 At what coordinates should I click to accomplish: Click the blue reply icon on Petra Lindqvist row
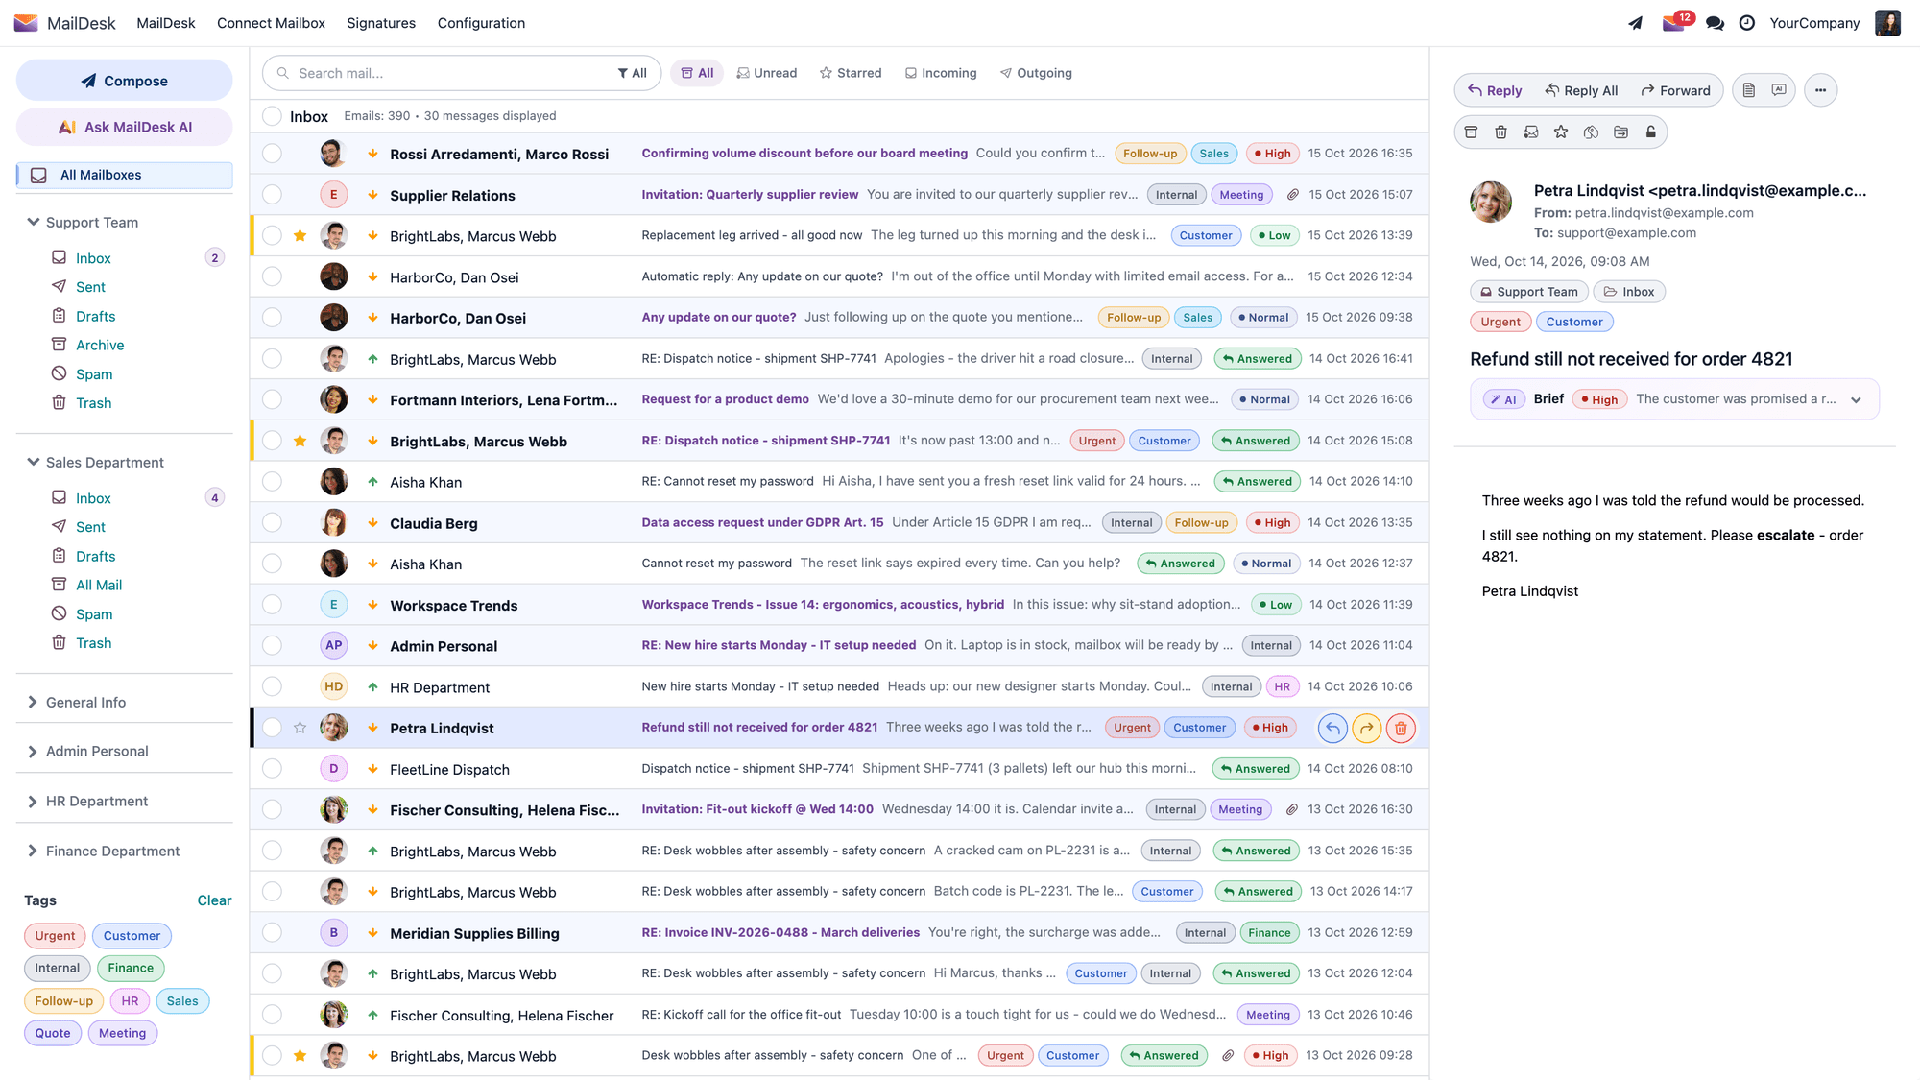(1333, 728)
